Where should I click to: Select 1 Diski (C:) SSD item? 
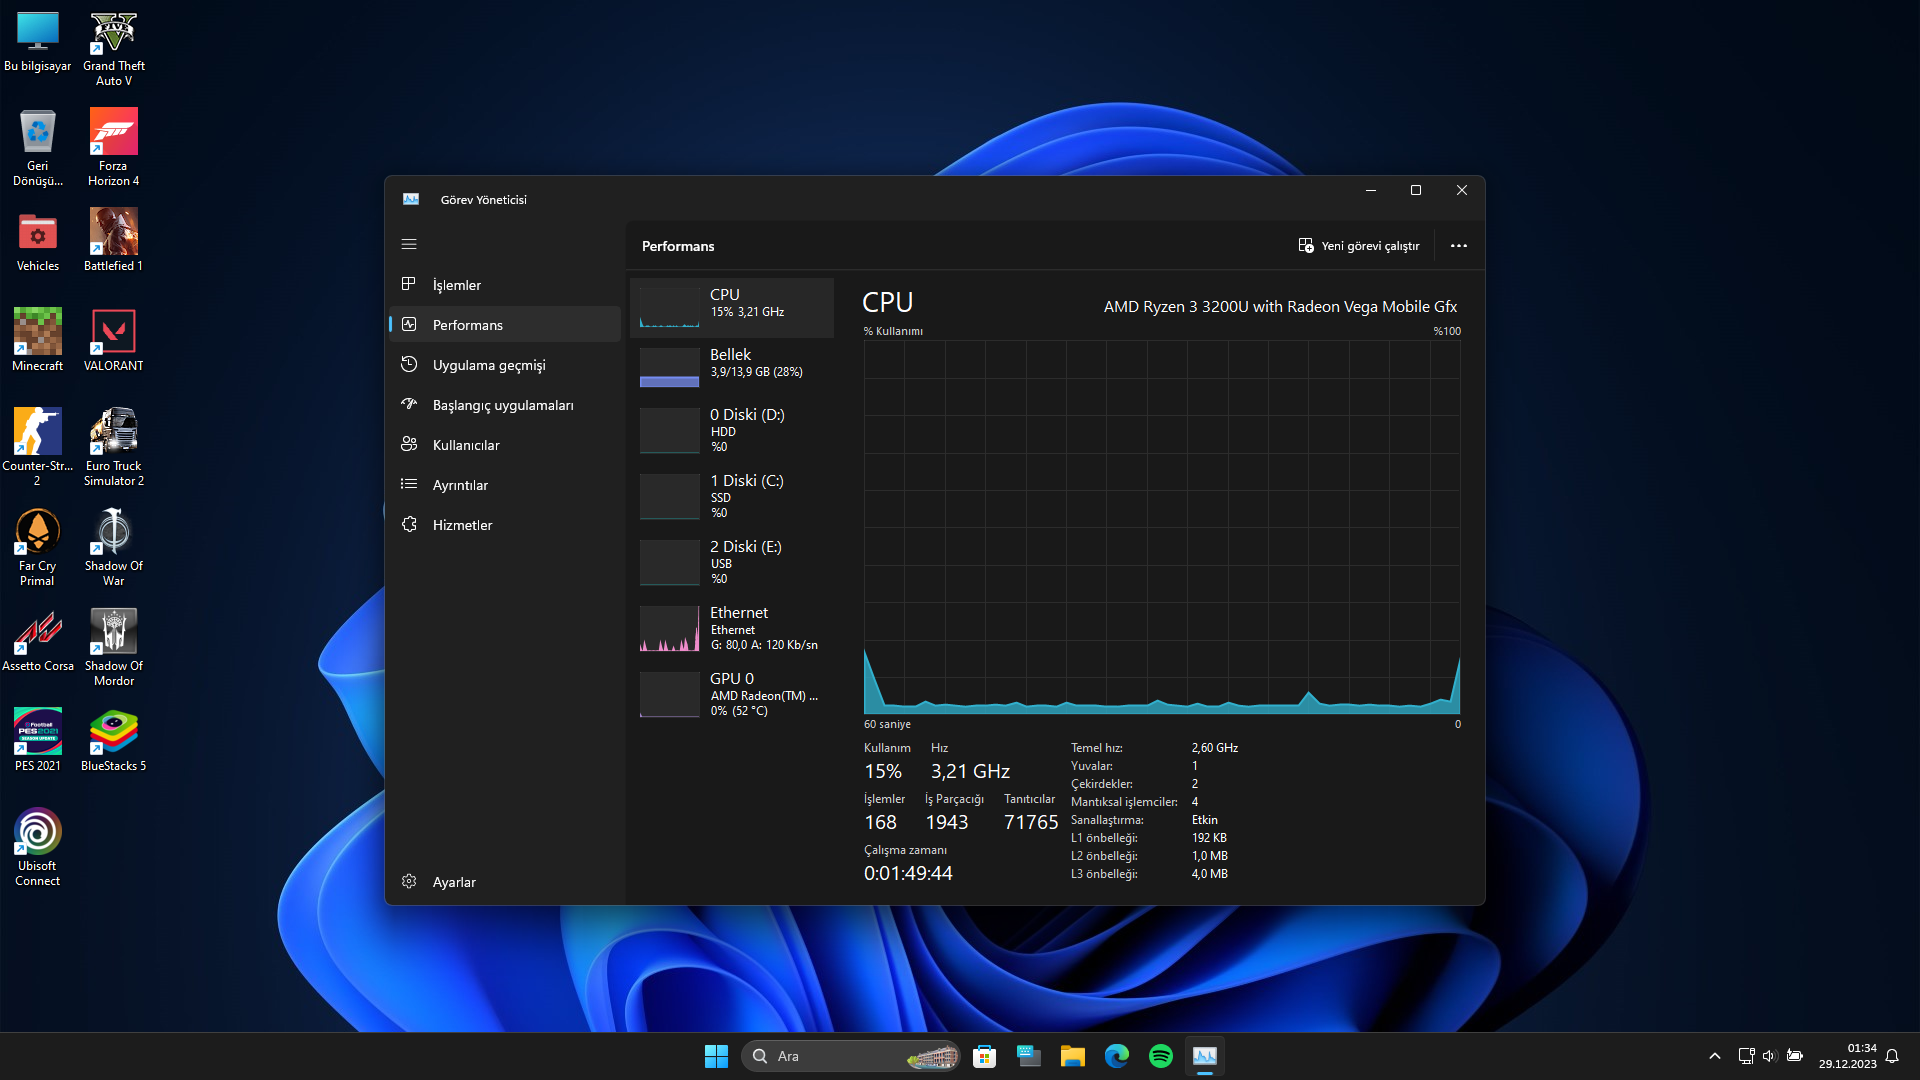click(x=731, y=495)
